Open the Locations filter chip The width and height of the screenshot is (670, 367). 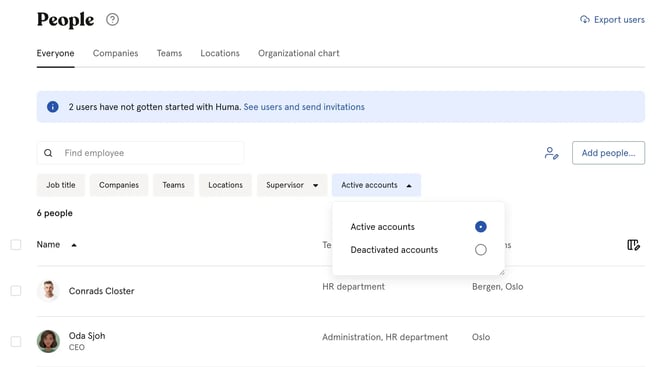225,185
